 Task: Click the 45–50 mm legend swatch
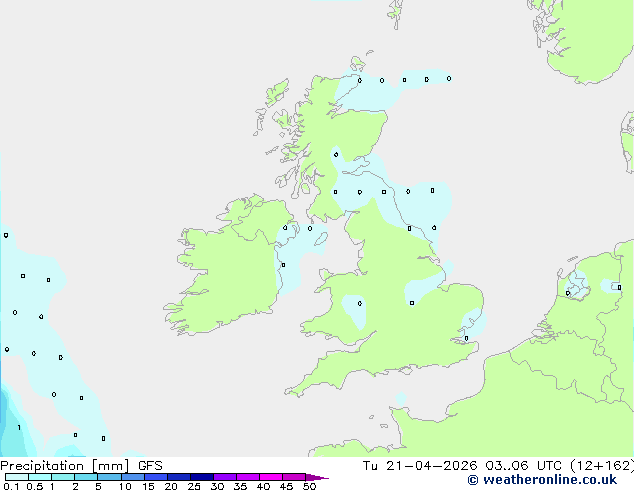pos(294,477)
